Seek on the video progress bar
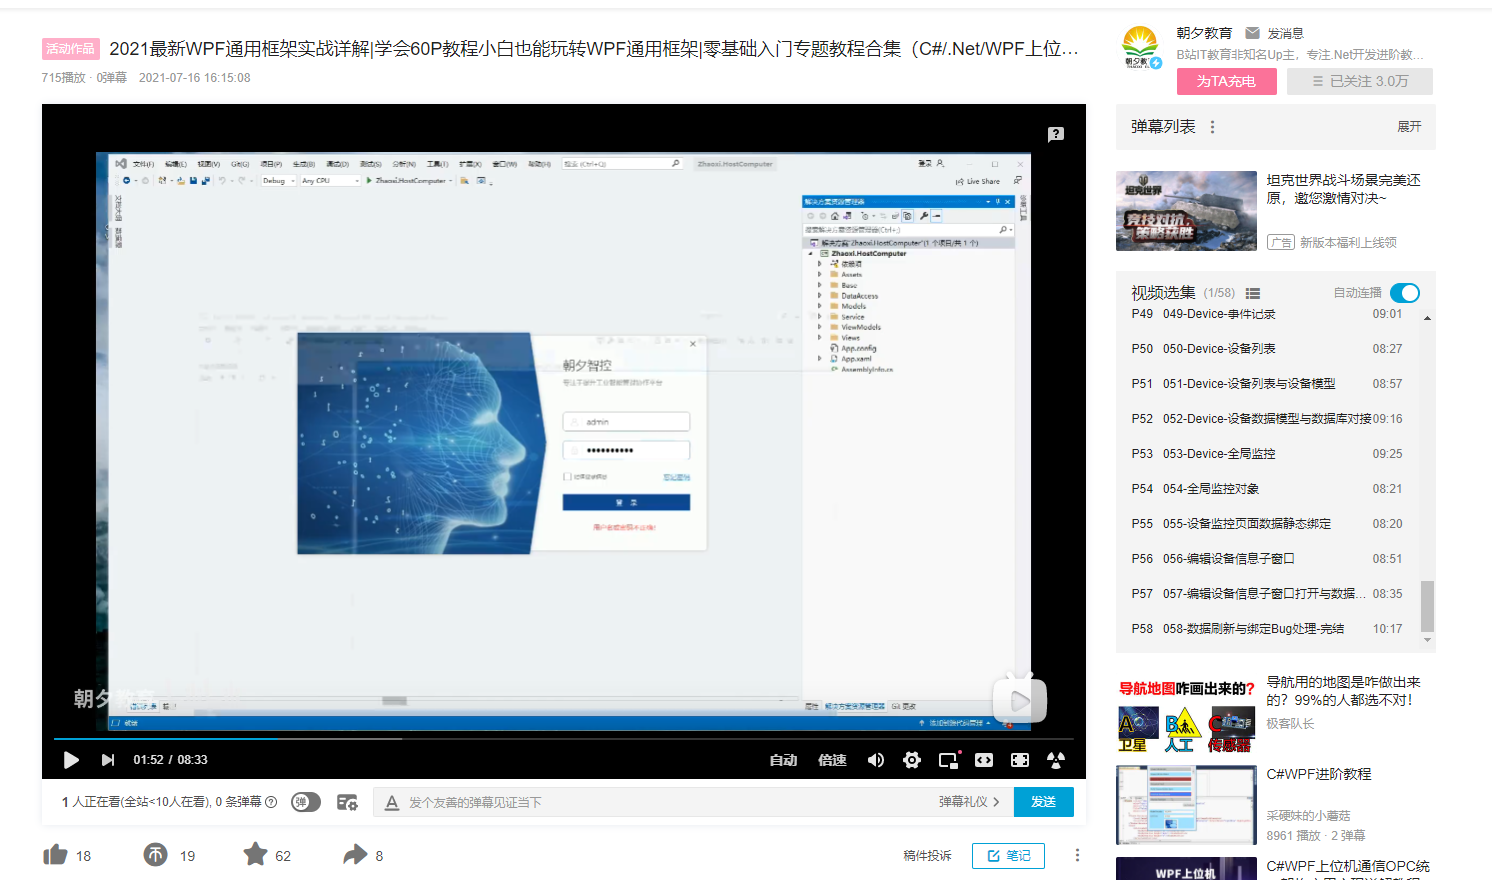This screenshot has width=1492, height=880. coord(564,739)
